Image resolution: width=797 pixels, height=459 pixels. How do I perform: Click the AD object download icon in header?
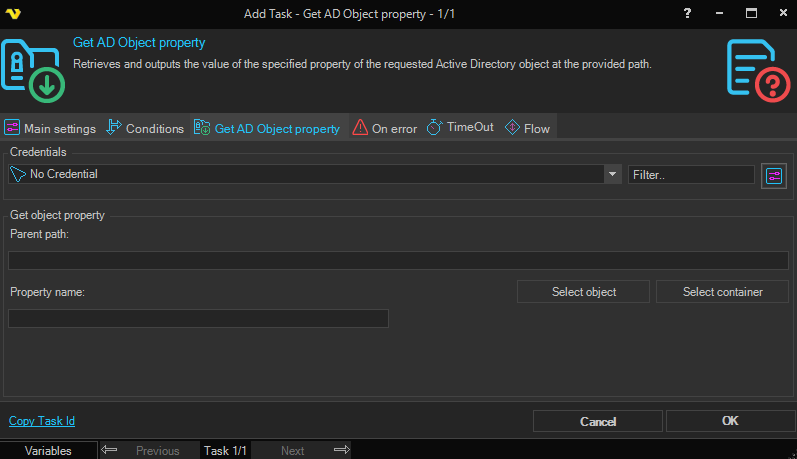point(33,70)
